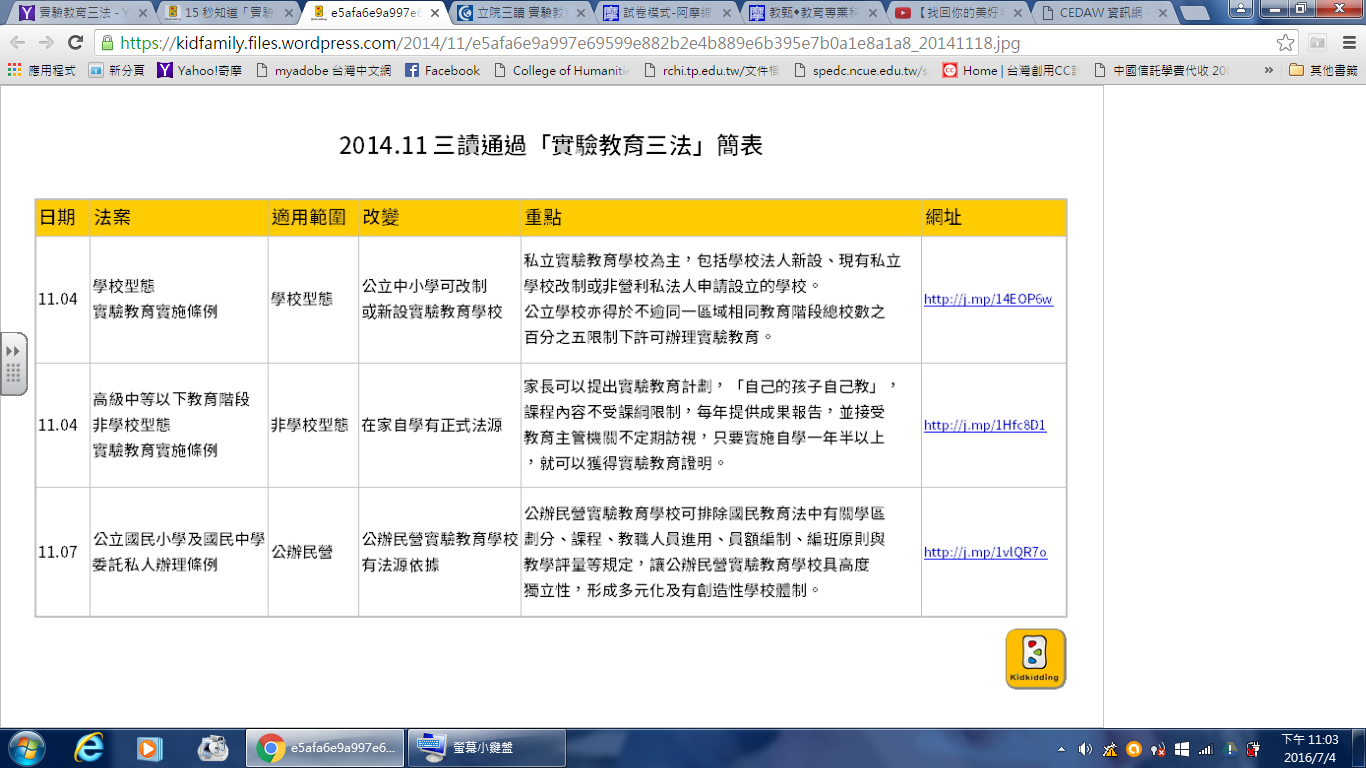
Task: Bookmark this page with the star icon
Action: [1287, 45]
